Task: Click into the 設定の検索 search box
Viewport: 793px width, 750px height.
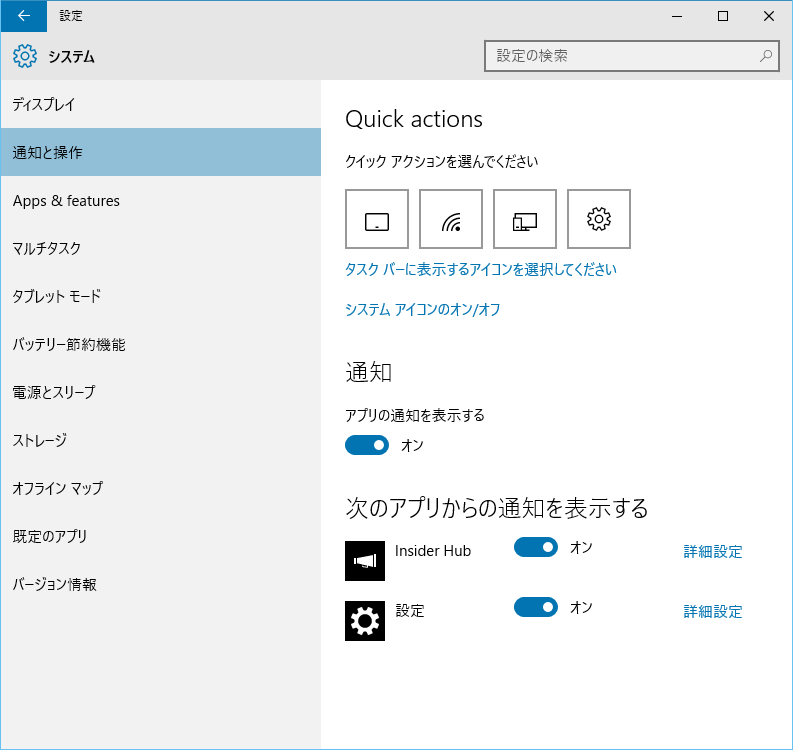Action: click(x=631, y=56)
